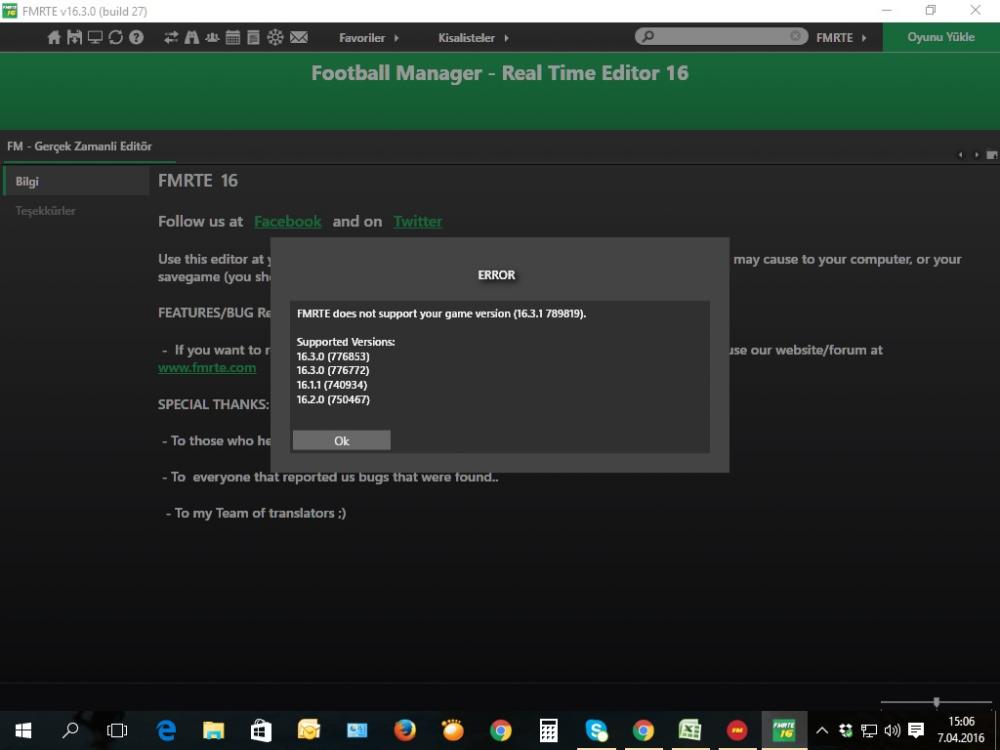Open the calendar icon in toolbar
The height and width of the screenshot is (750, 1000).
click(x=233, y=38)
